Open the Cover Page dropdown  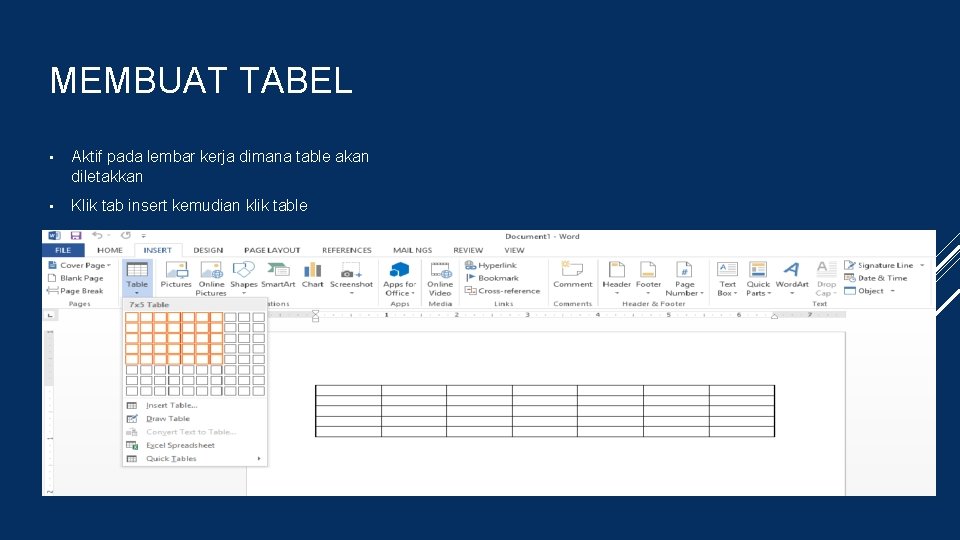[80, 265]
